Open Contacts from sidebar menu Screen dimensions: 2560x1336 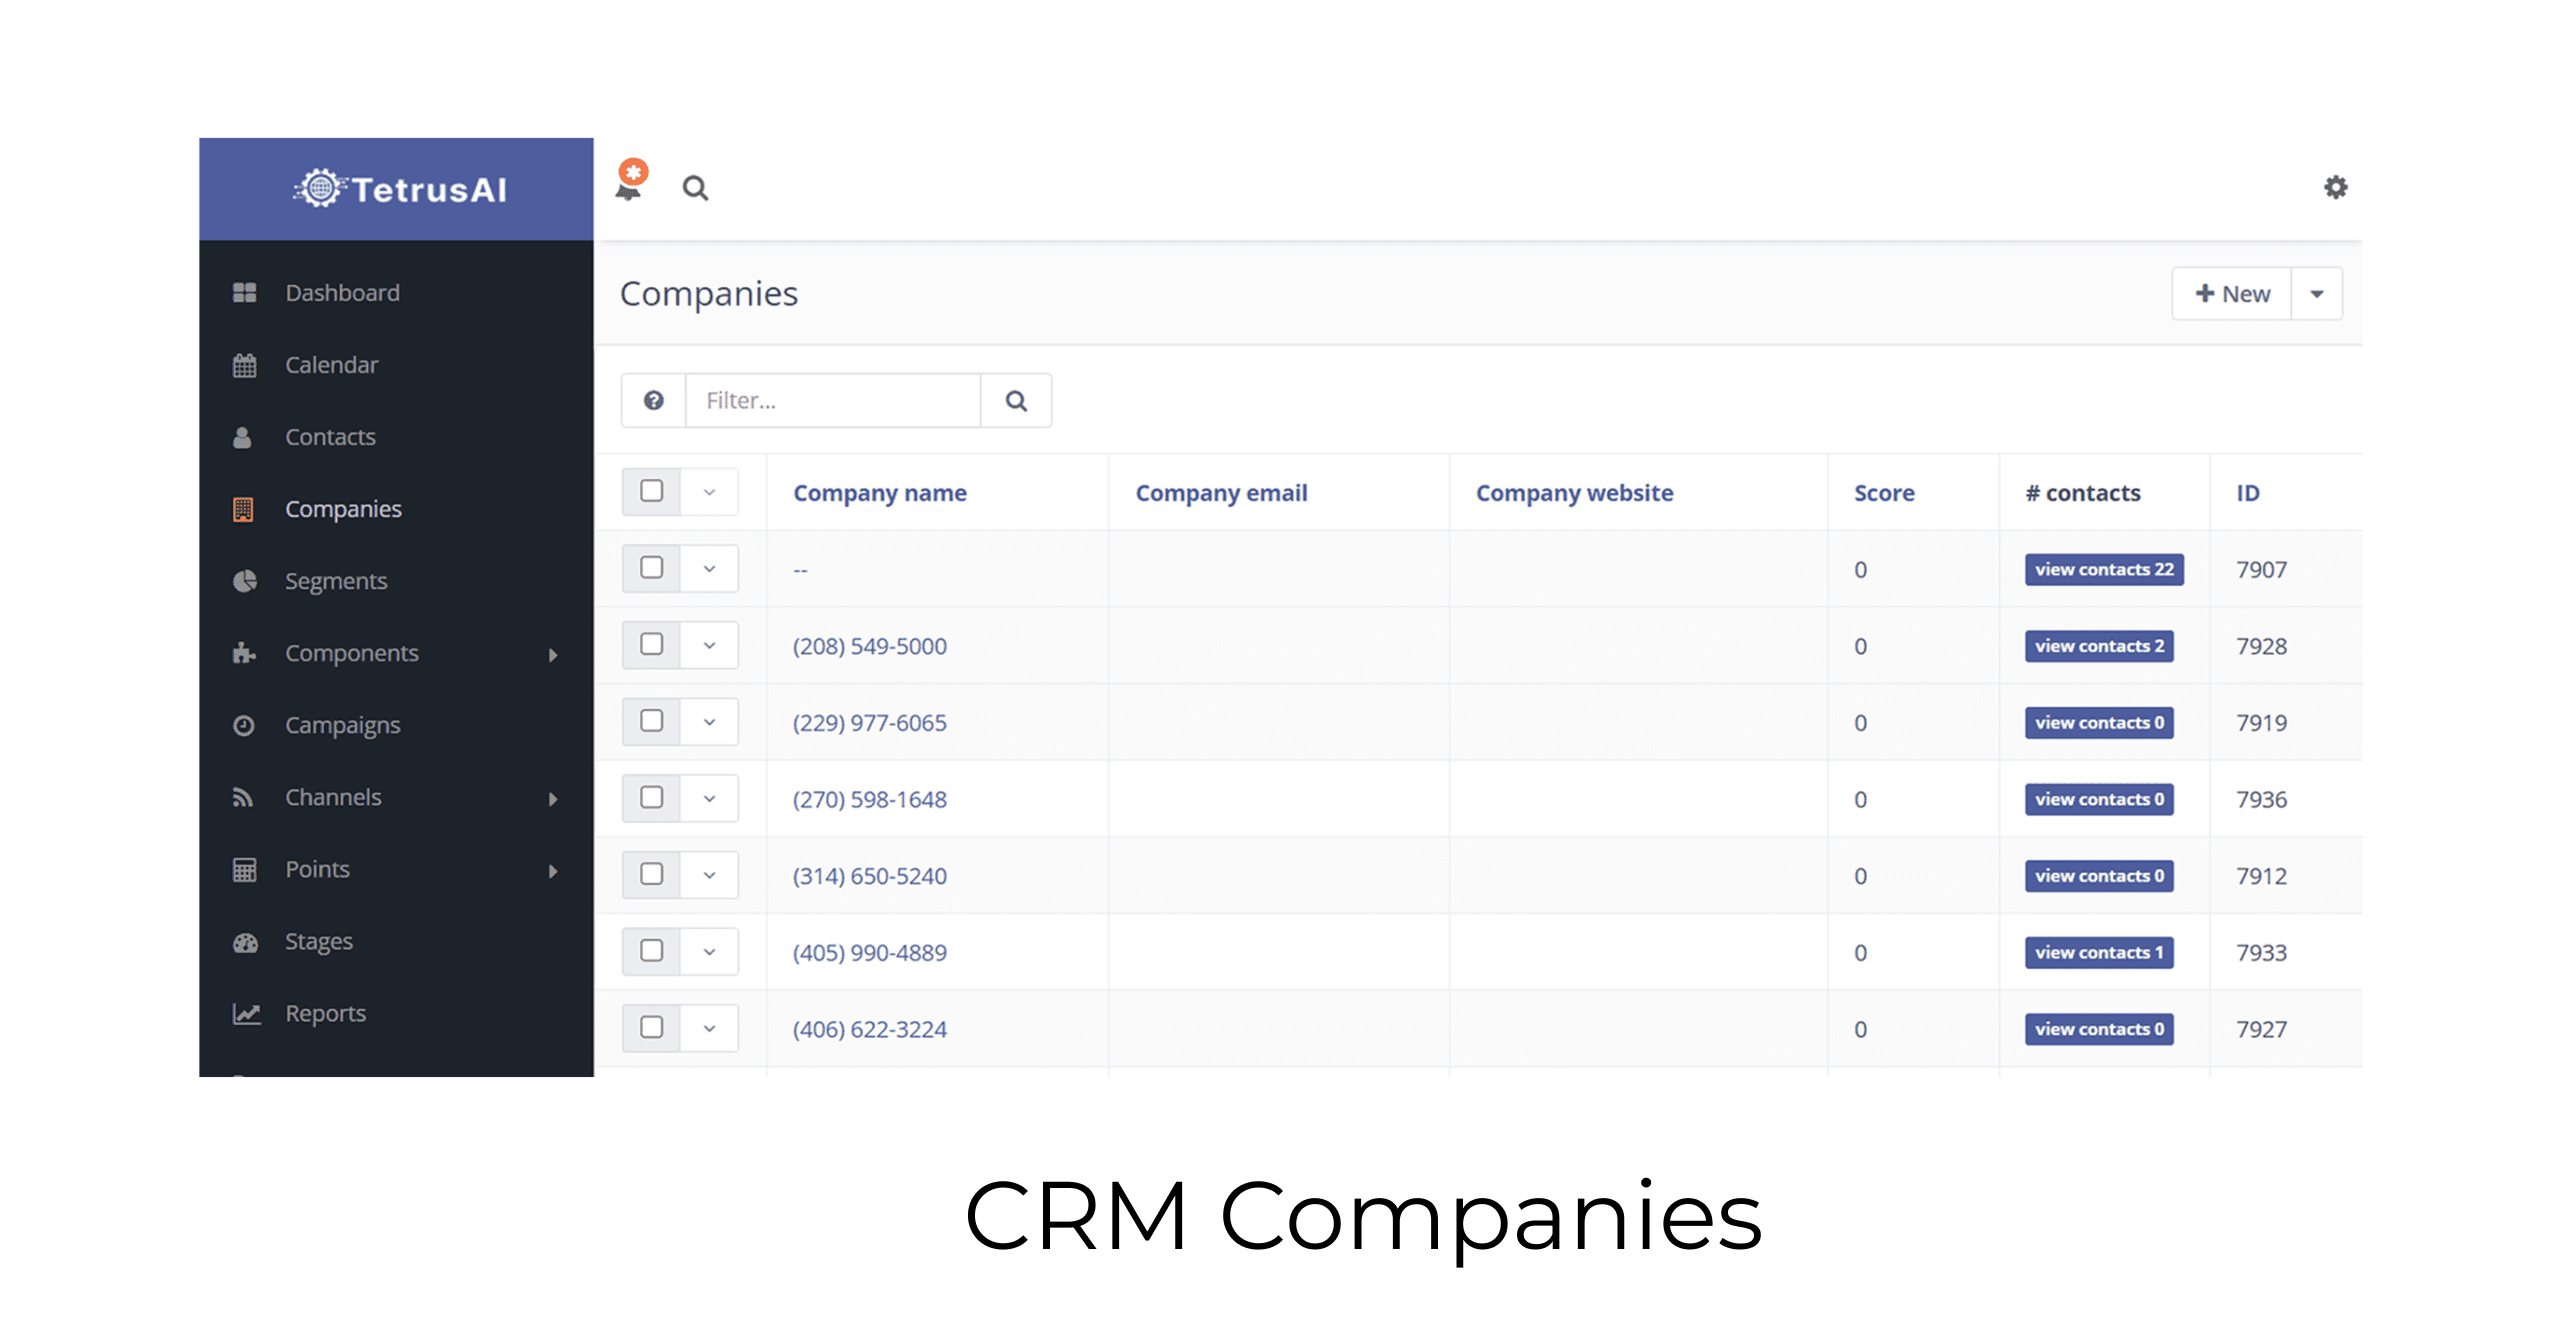pyautogui.click(x=330, y=437)
